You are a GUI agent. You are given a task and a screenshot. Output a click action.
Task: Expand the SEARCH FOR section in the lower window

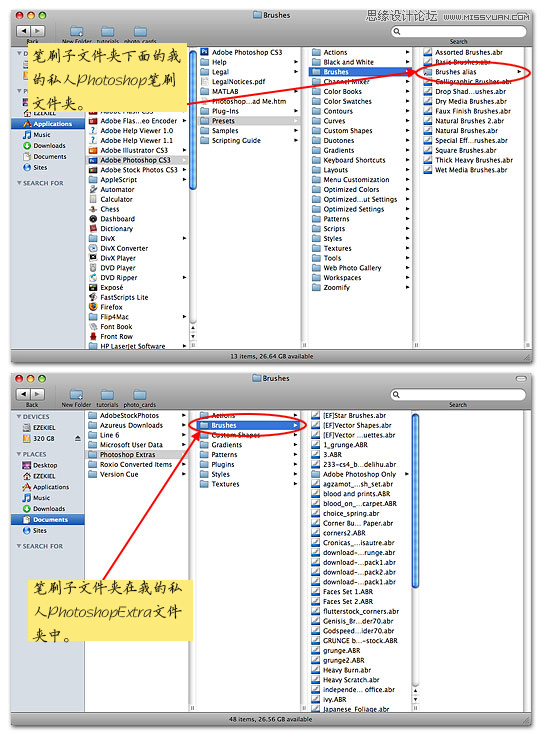(19, 546)
